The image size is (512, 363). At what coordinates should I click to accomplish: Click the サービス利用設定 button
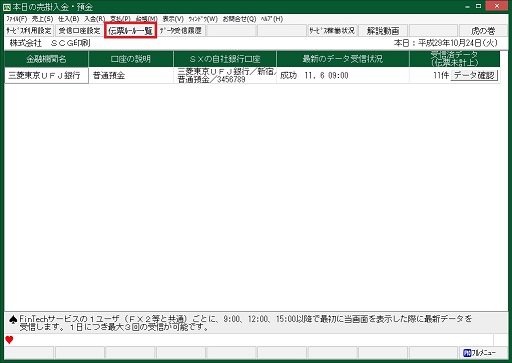[x=29, y=31]
